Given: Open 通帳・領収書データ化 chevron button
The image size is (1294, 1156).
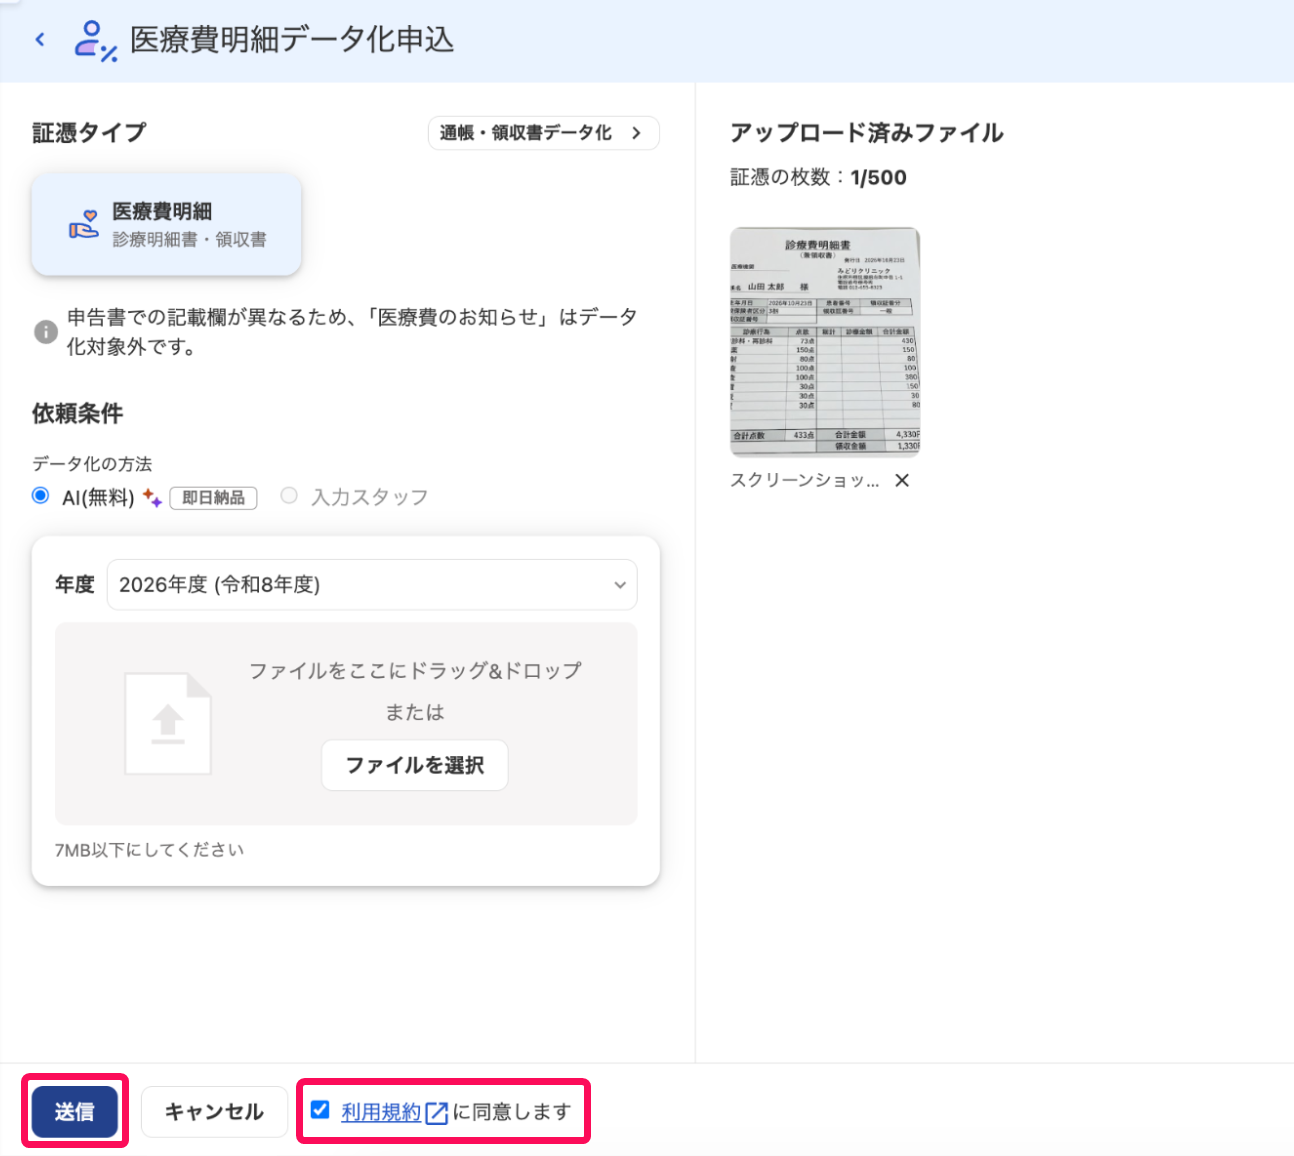Looking at the screenshot, I should pos(543,133).
